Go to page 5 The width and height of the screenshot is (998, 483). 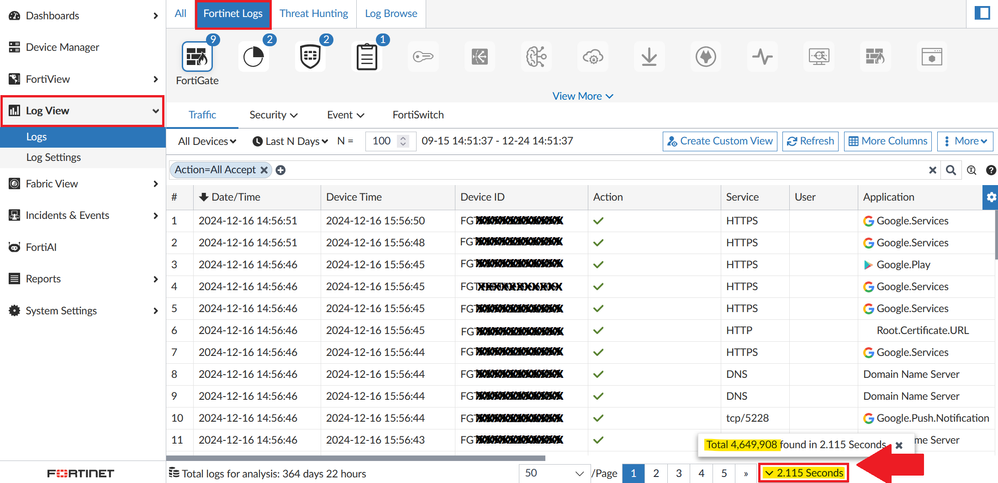[x=724, y=473]
